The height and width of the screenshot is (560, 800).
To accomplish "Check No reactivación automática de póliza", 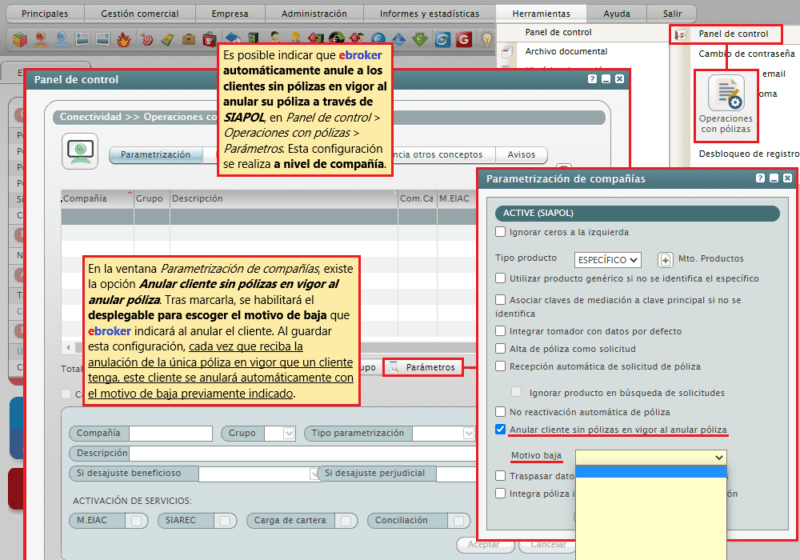I will pyautogui.click(x=501, y=412).
